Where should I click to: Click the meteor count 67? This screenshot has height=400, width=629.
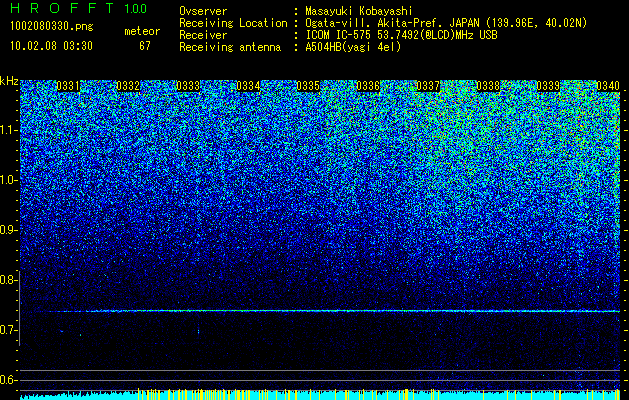click(x=145, y=46)
